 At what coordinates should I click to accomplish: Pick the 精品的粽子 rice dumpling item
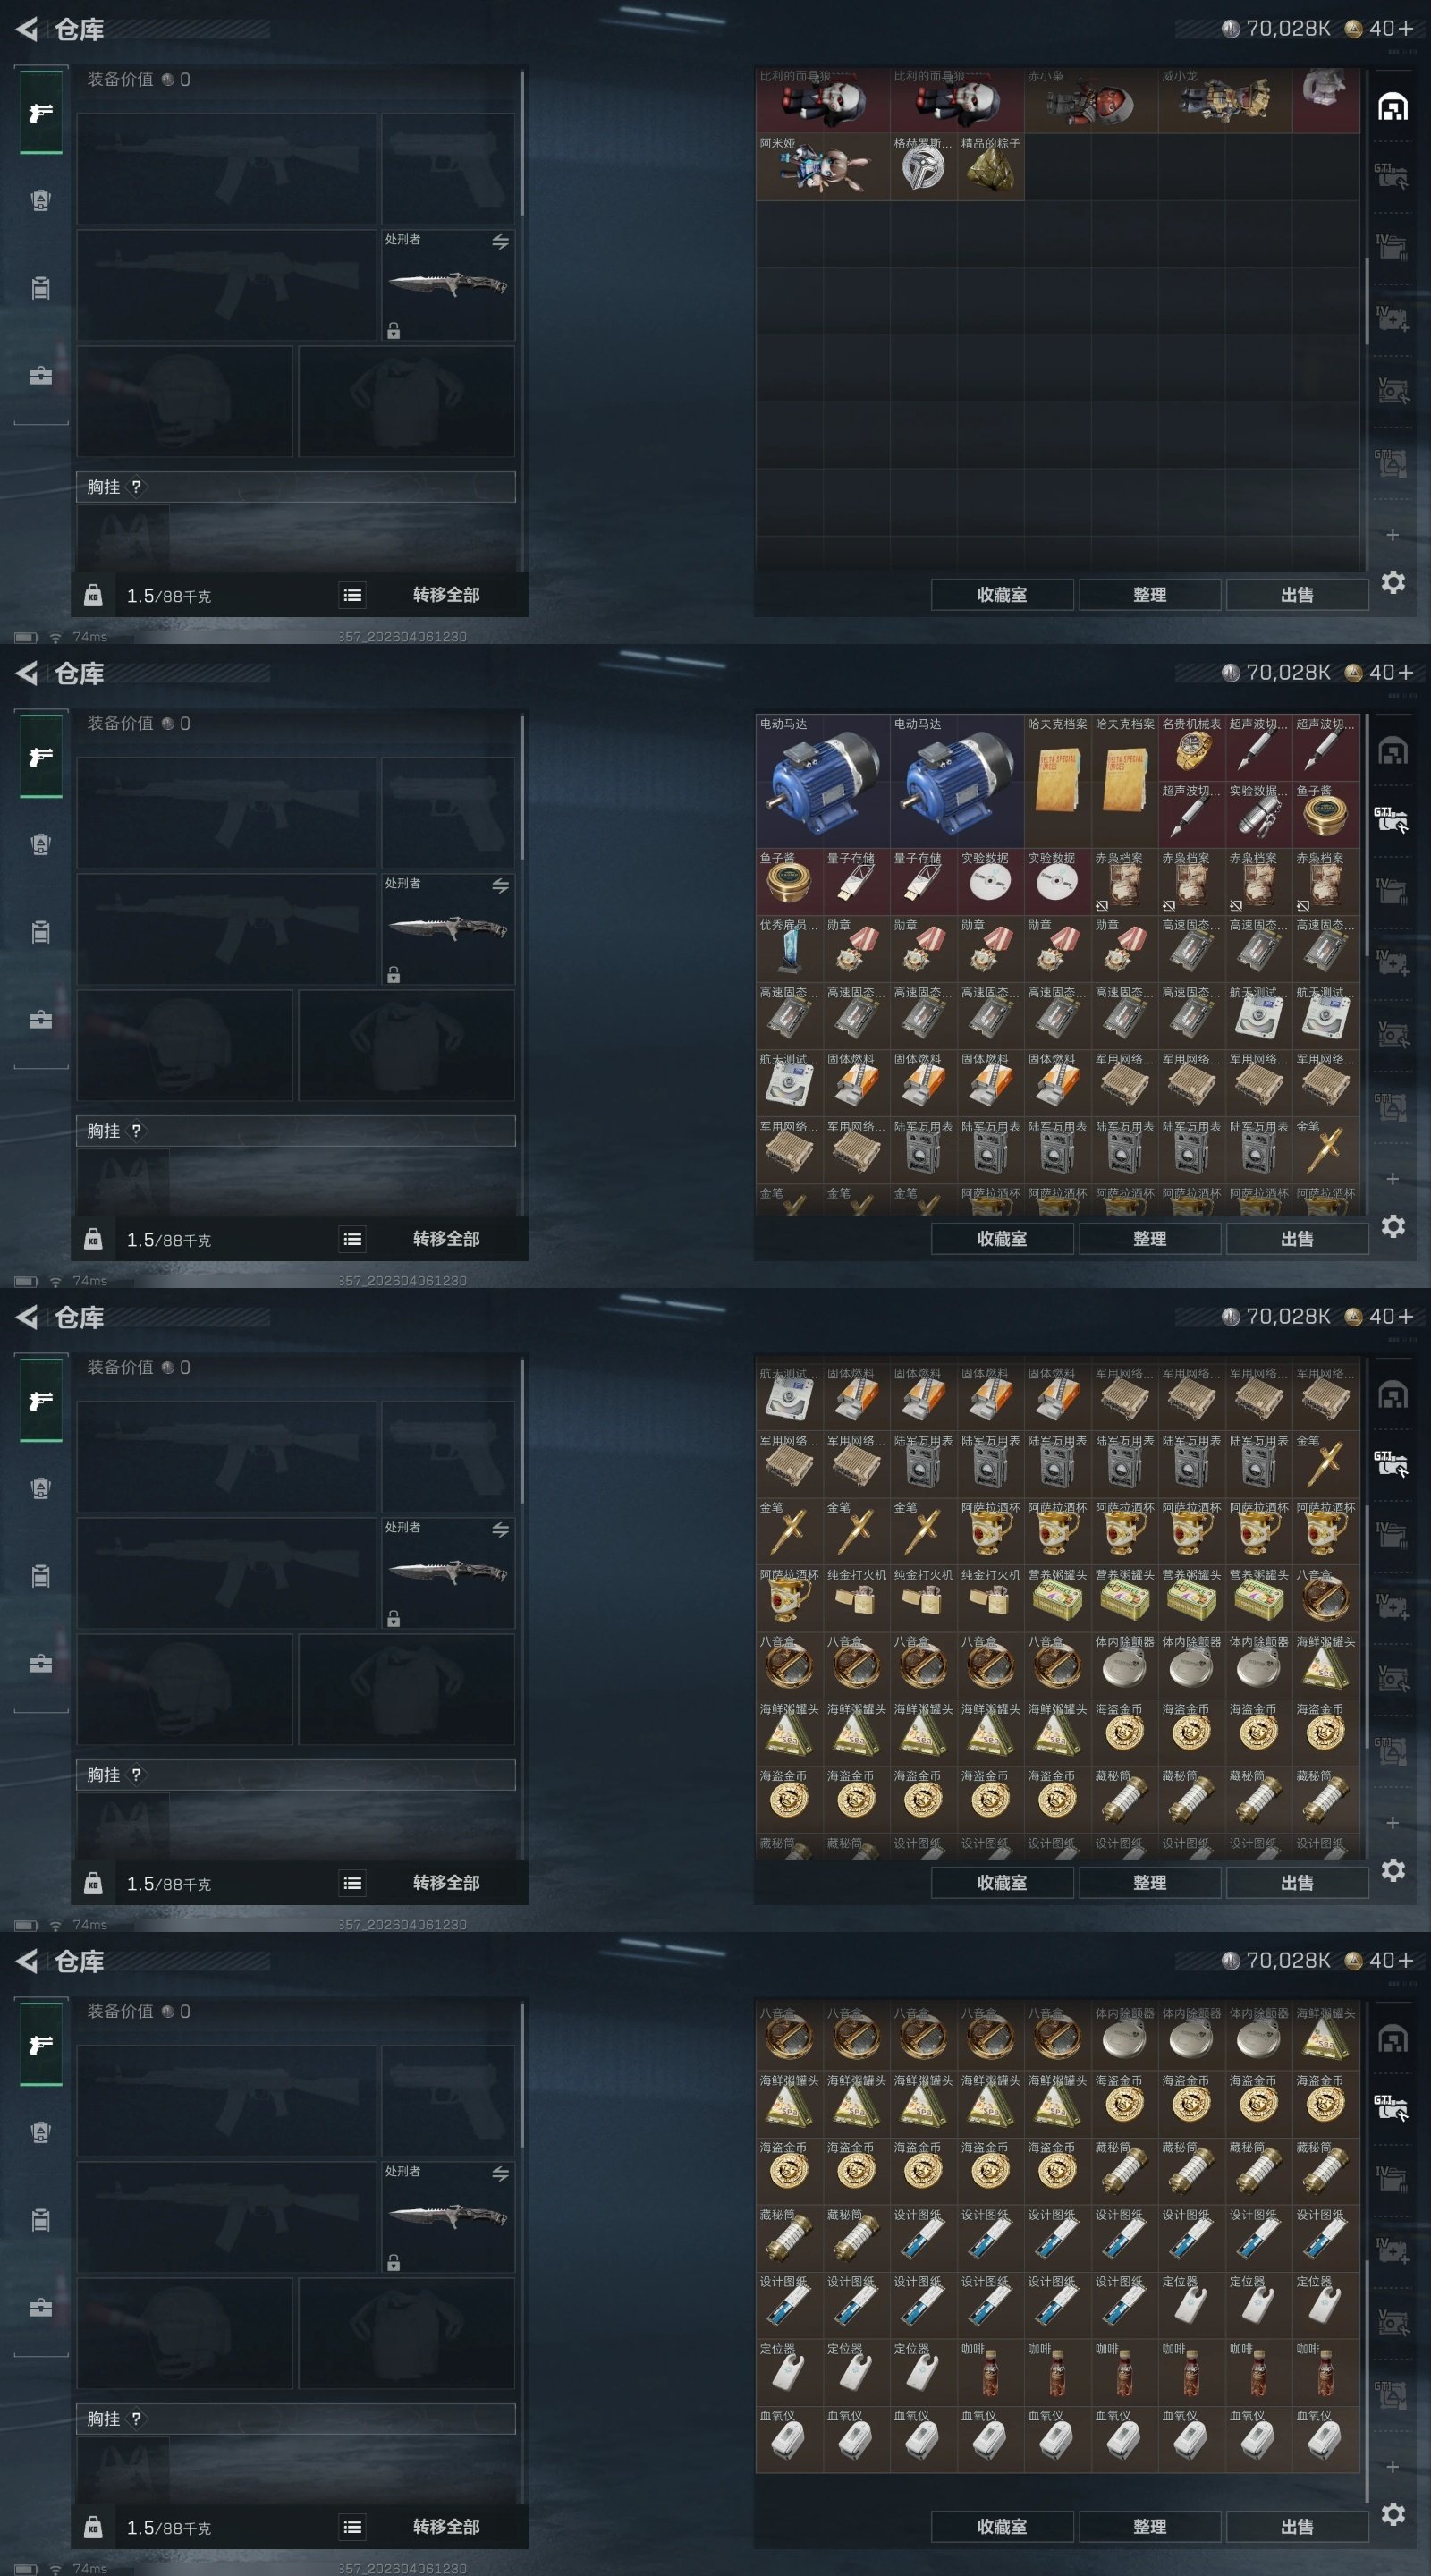point(991,167)
